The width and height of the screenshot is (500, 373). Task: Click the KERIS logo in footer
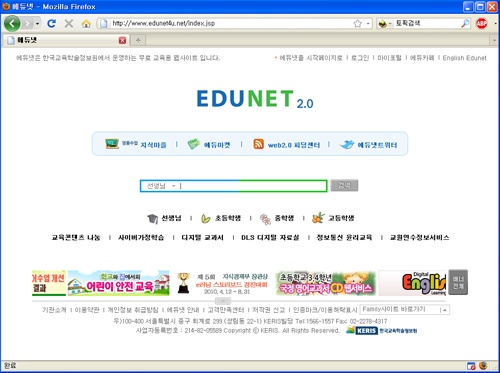tap(382, 331)
